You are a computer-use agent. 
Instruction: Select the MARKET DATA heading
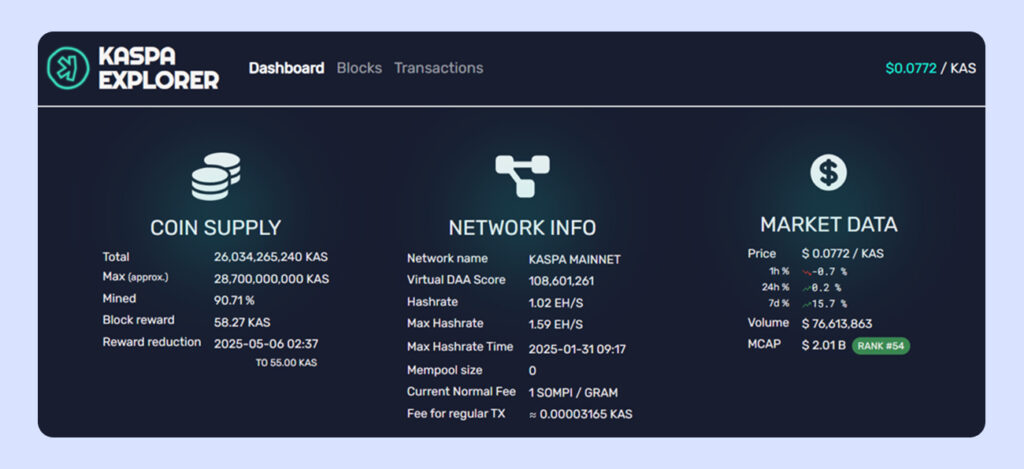pos(828,225)
